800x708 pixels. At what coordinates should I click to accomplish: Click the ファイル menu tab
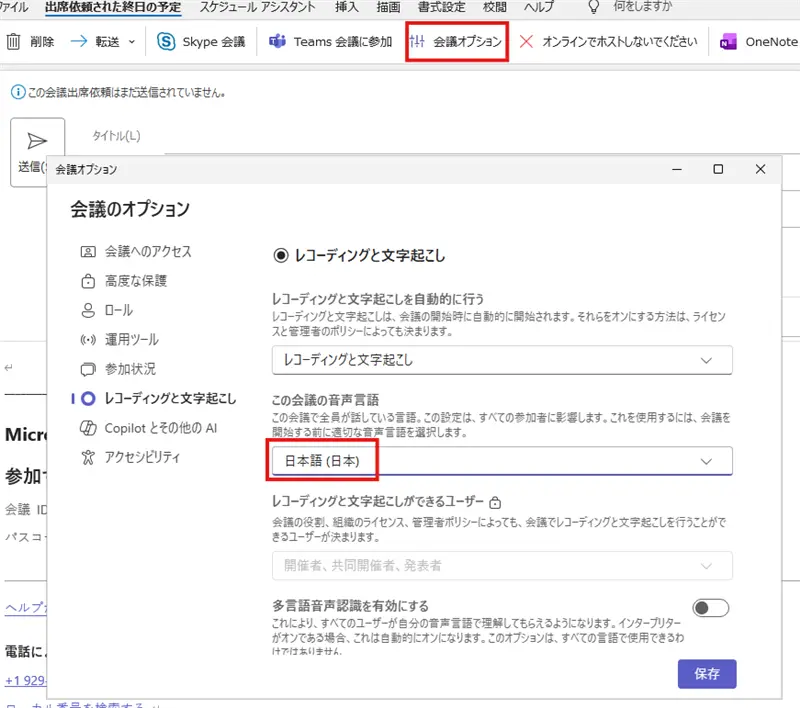click(14, 7)
